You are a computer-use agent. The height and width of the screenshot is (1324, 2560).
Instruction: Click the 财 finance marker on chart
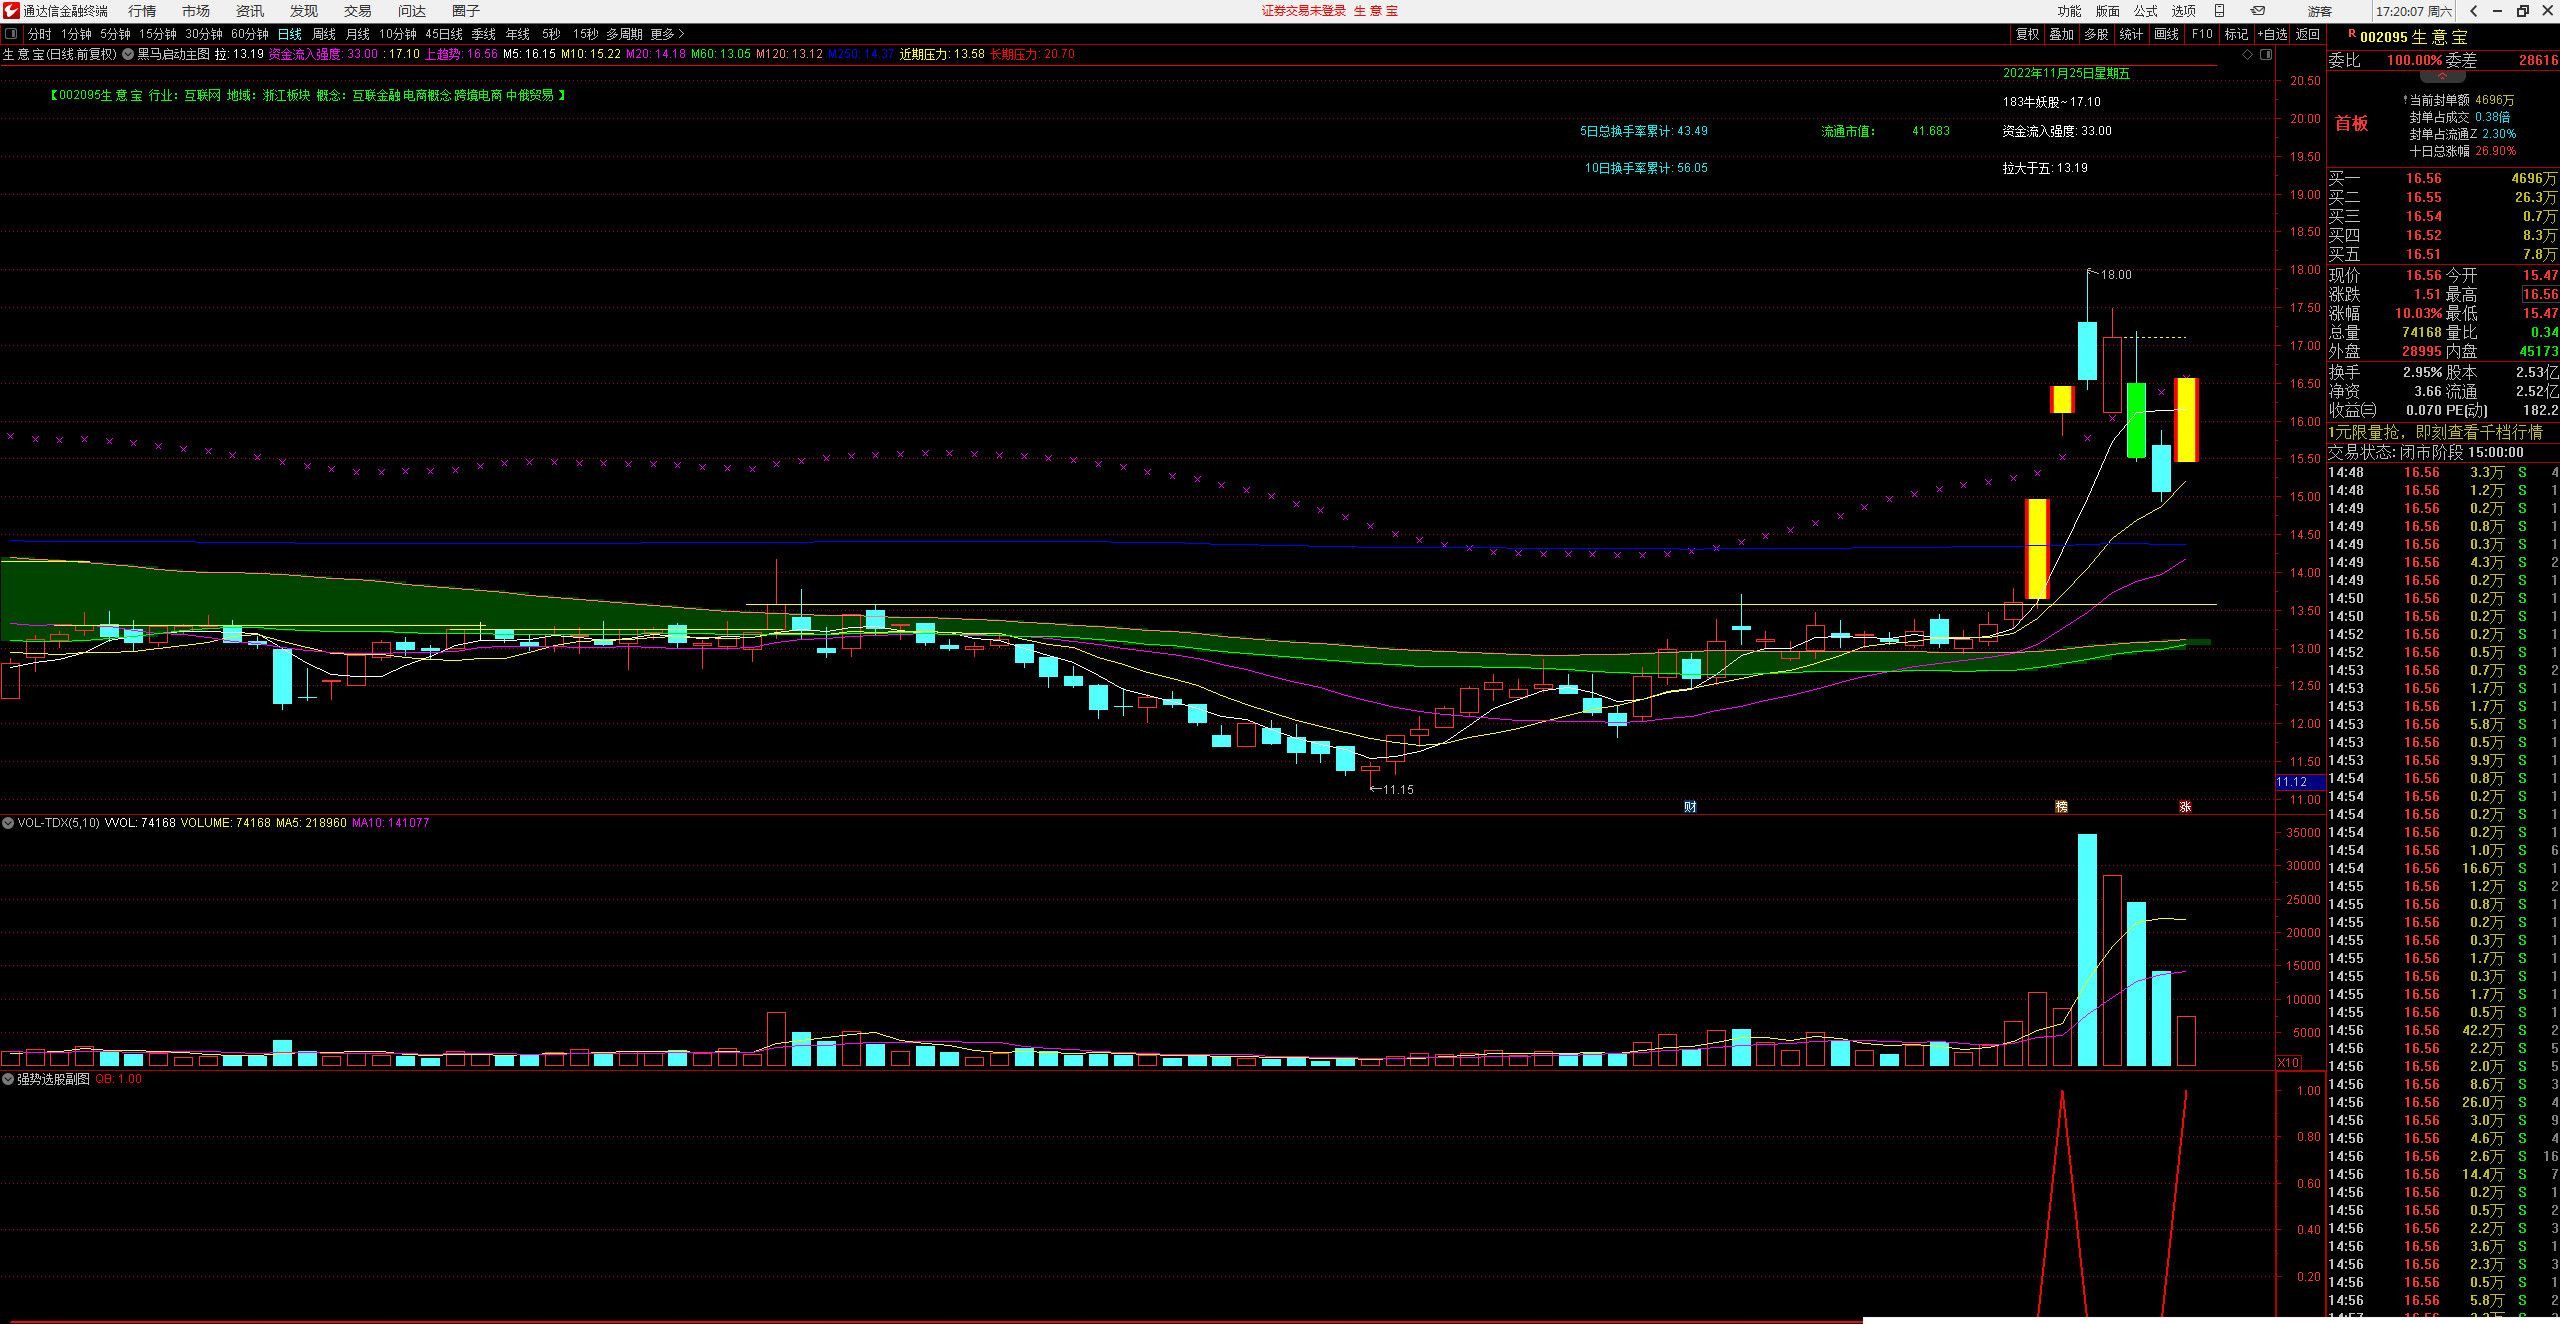1690,807
